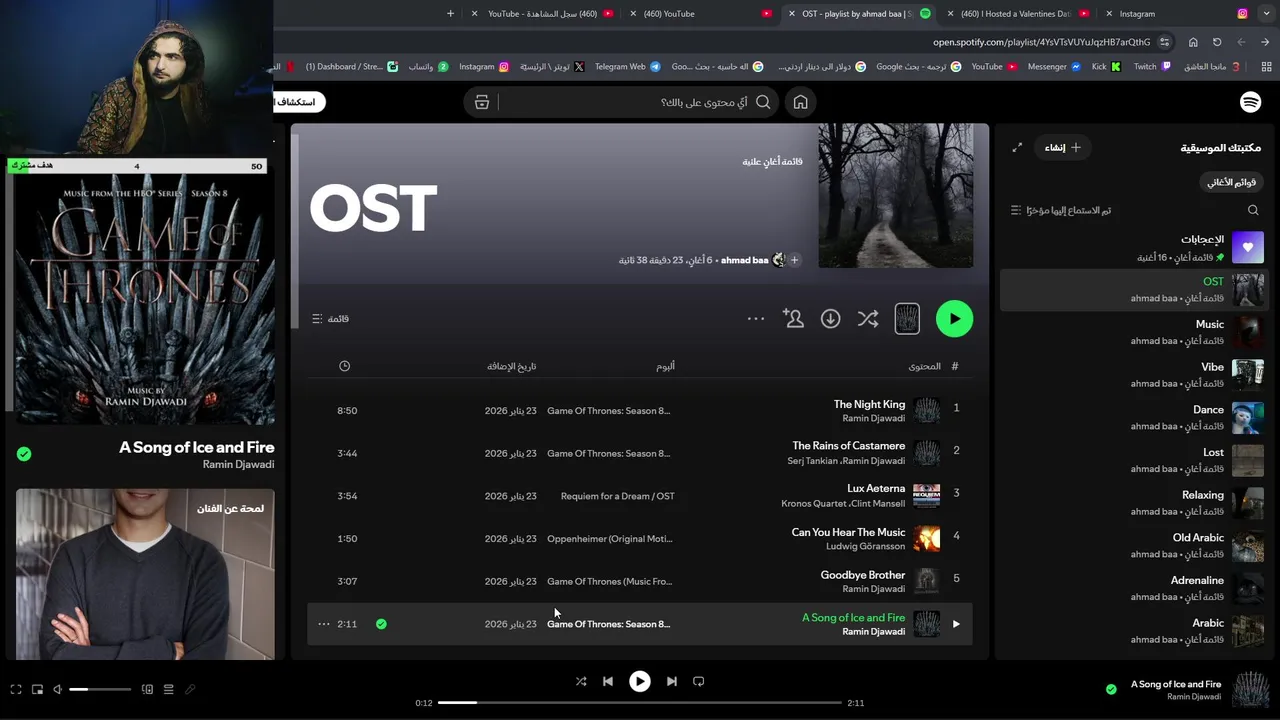Open connect to a device icon
1280x720 pixels.
coord(147,689)
